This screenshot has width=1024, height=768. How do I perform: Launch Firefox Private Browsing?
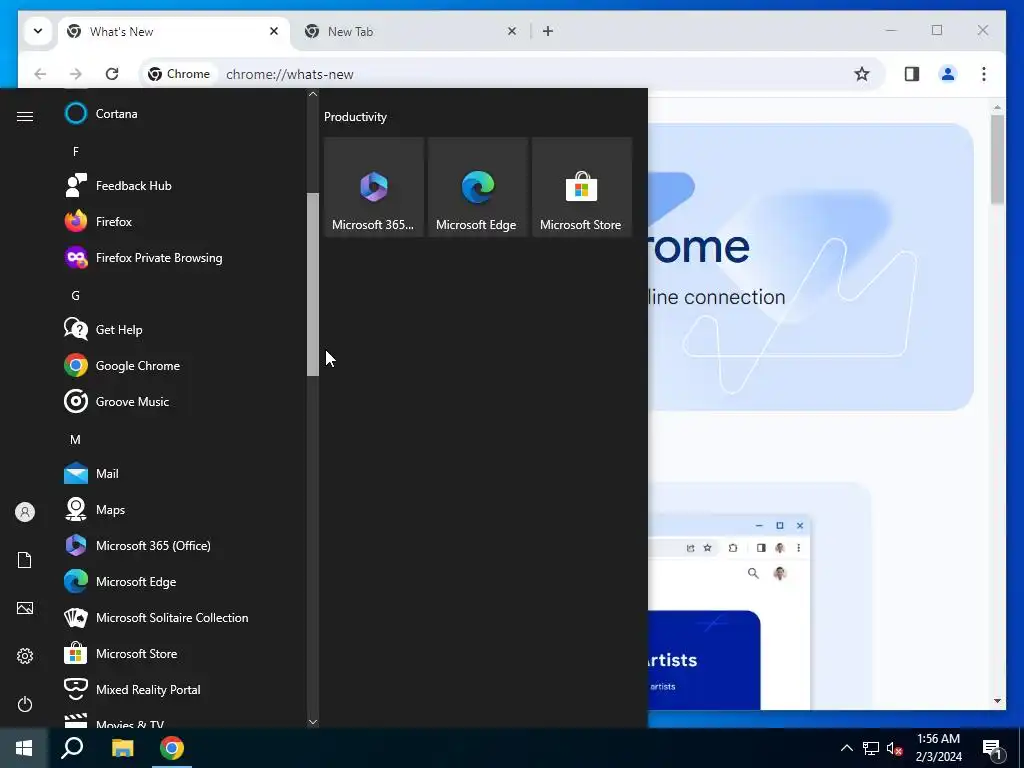click(183, 257)
